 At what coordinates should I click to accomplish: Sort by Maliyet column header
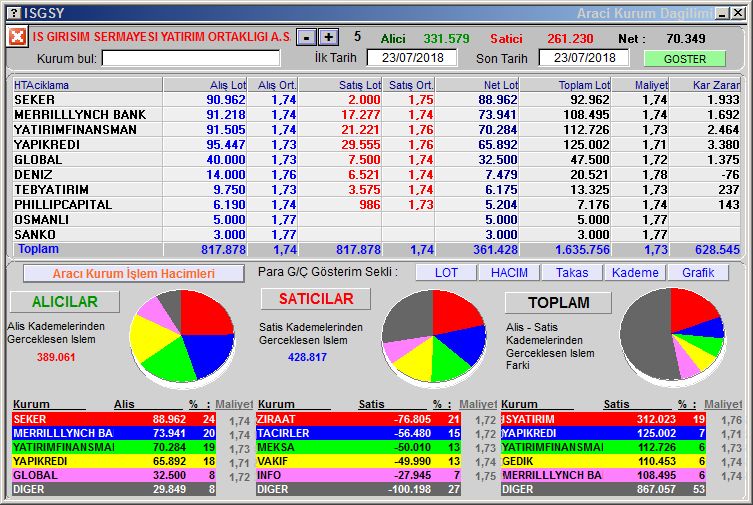pyautogui.click(x=641, y=85)
